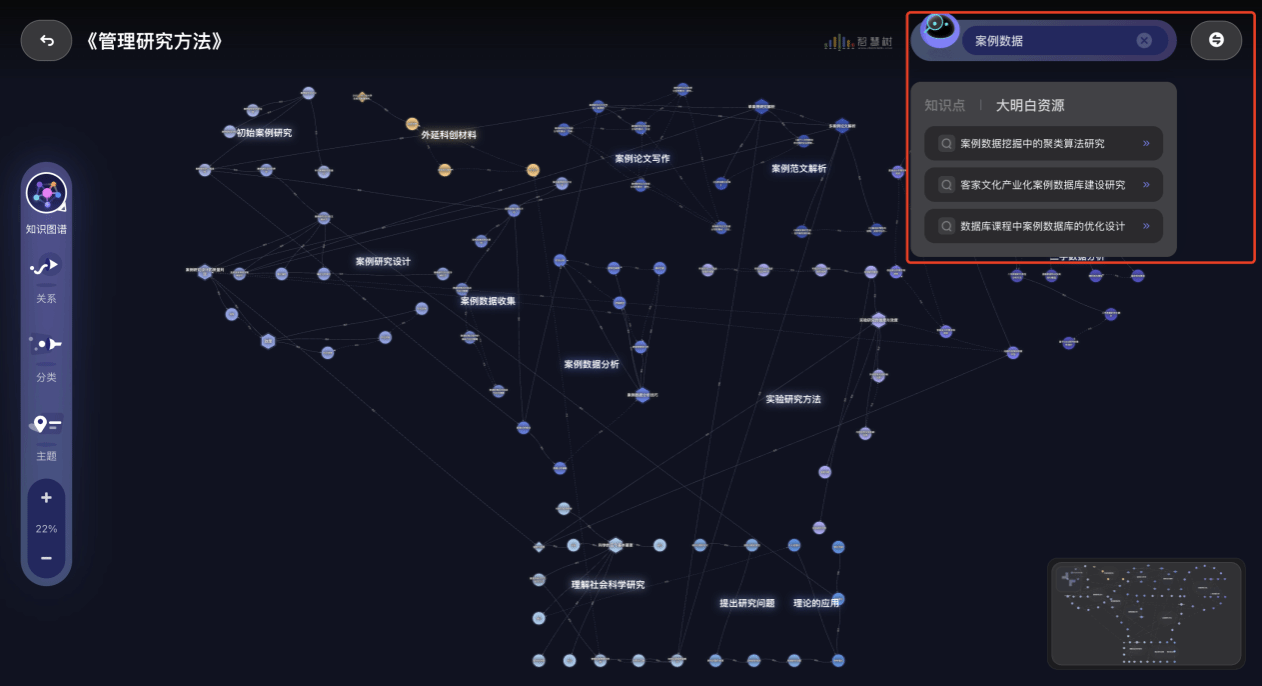Click the back arrow button

pyautogui.click(x=46, y=41)
